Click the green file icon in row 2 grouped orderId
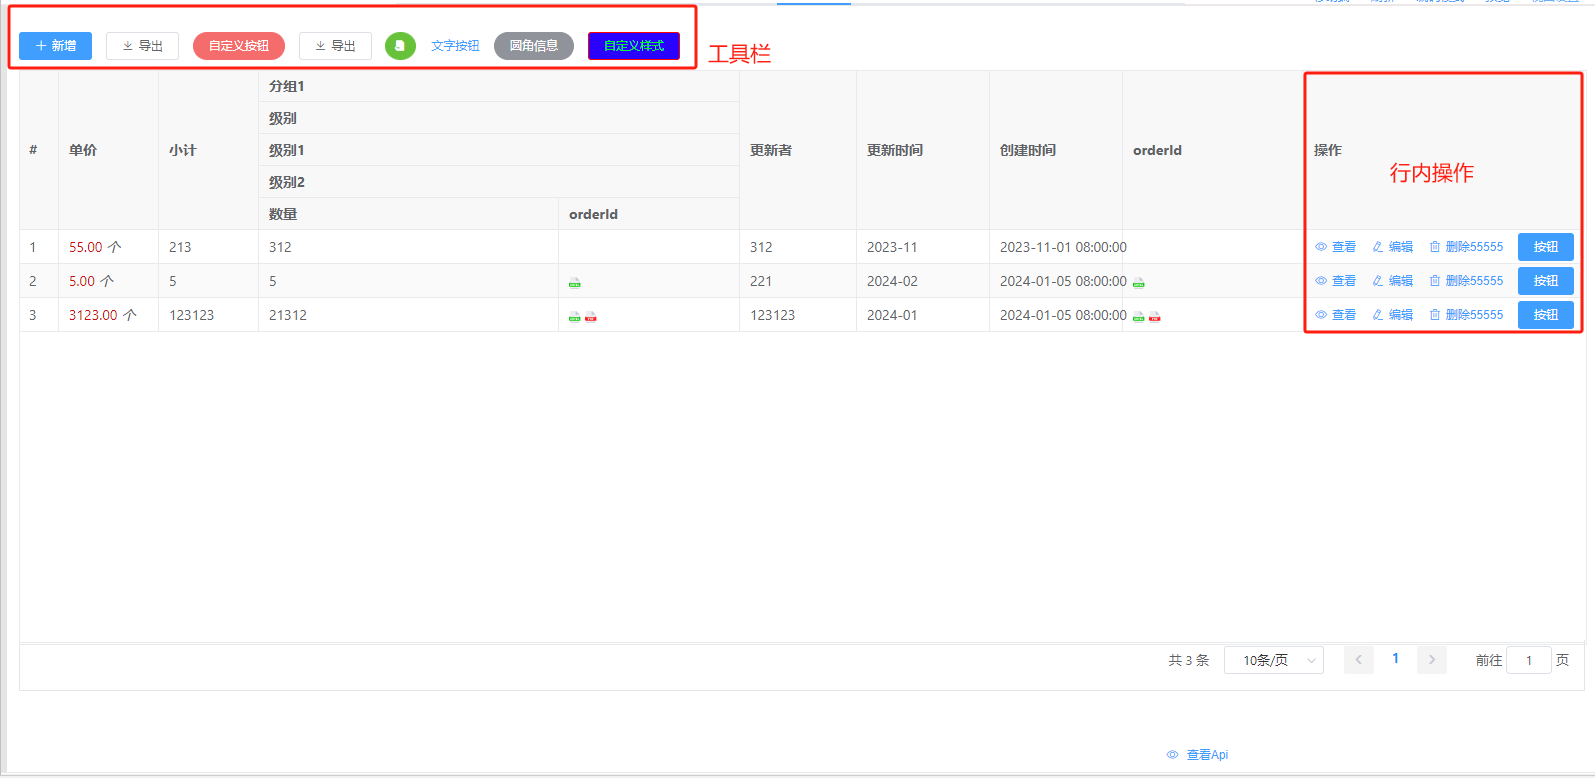 [574, 283]
